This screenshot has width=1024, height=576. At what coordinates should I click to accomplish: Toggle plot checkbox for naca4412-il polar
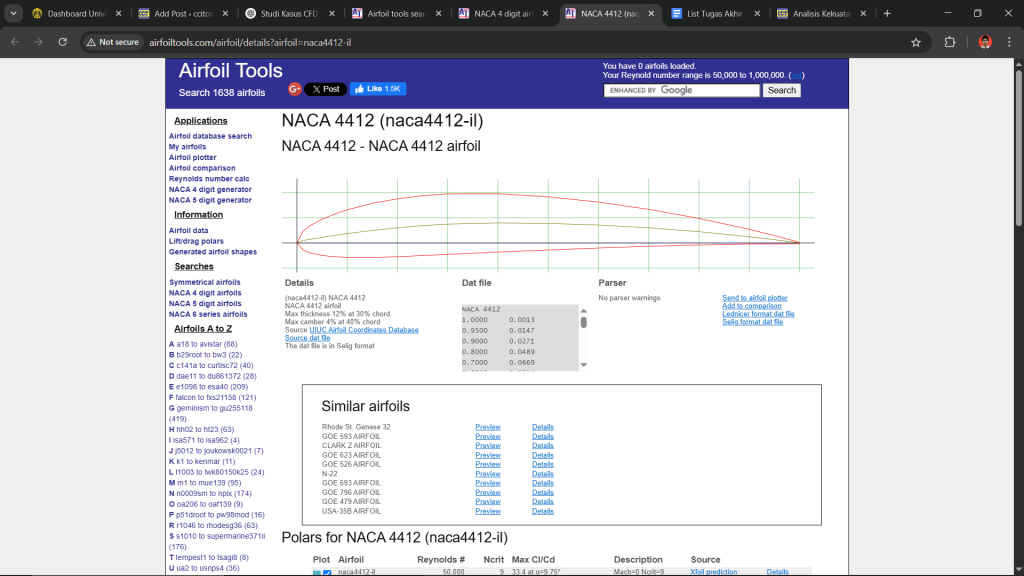click(327, 572)
